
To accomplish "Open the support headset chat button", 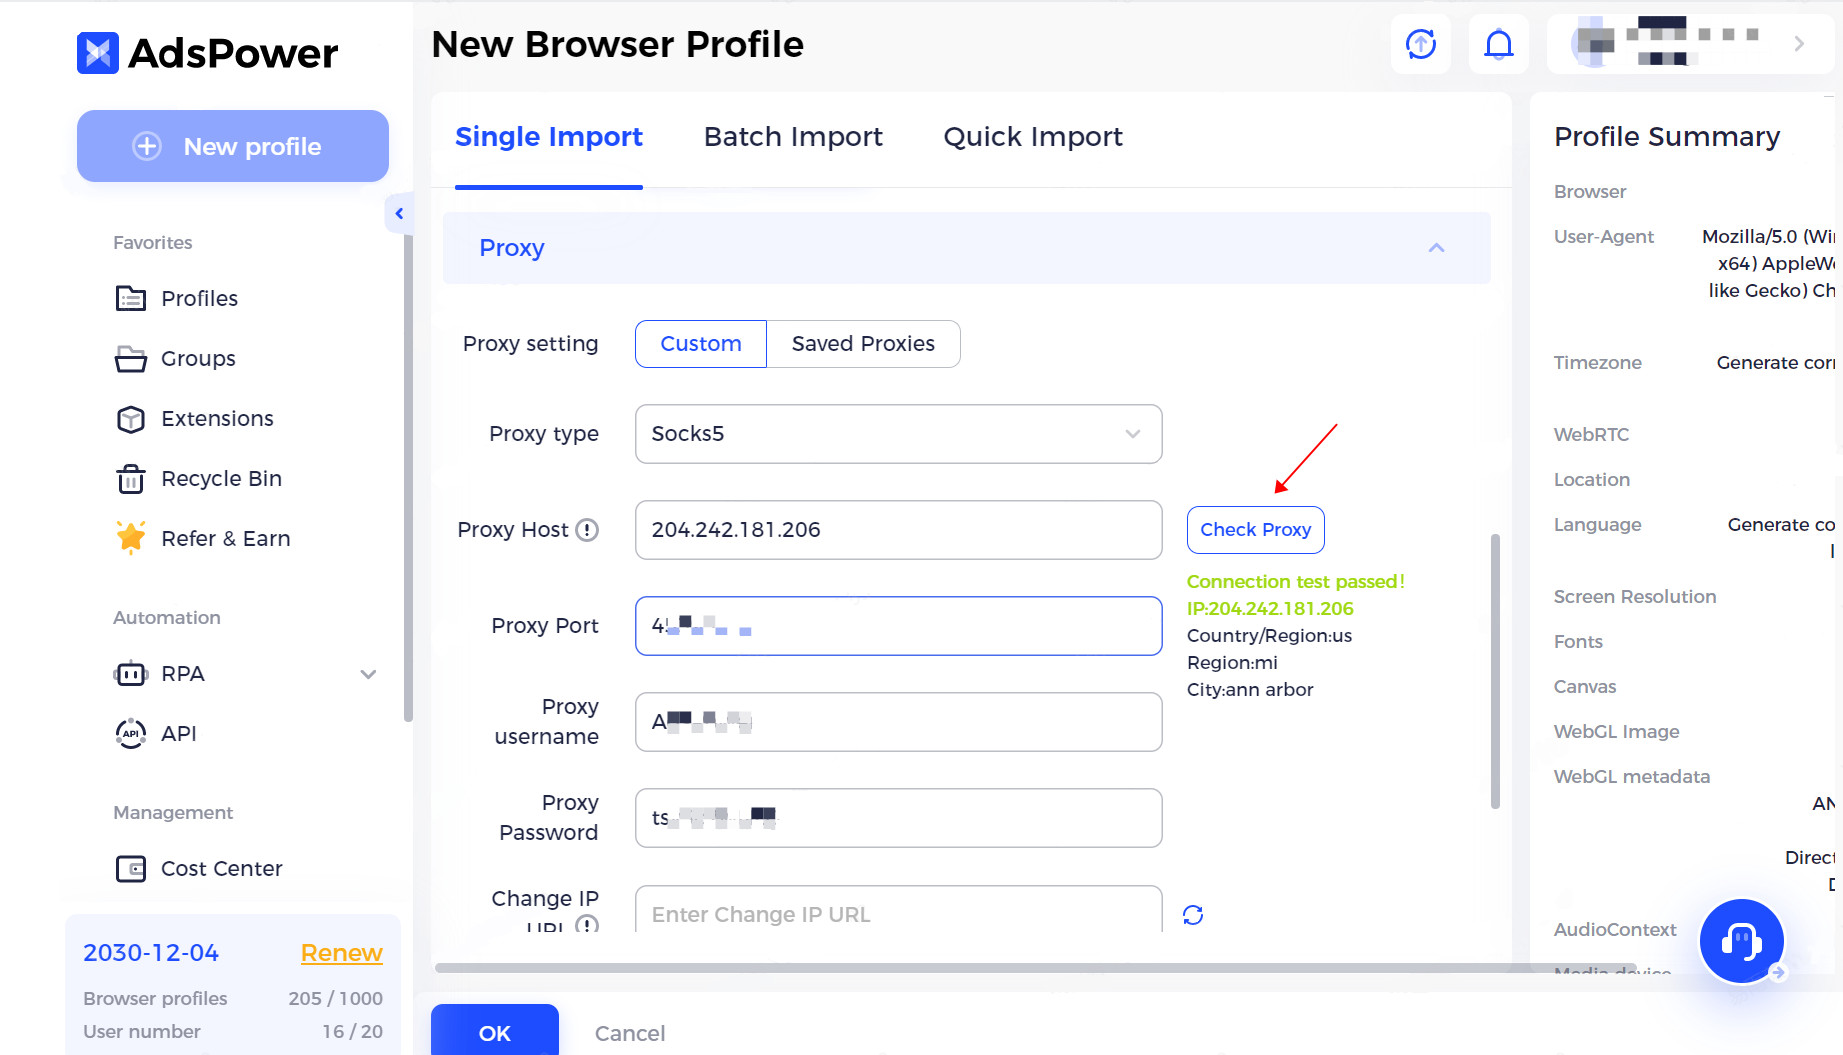I will click(x=1741, y=941).
